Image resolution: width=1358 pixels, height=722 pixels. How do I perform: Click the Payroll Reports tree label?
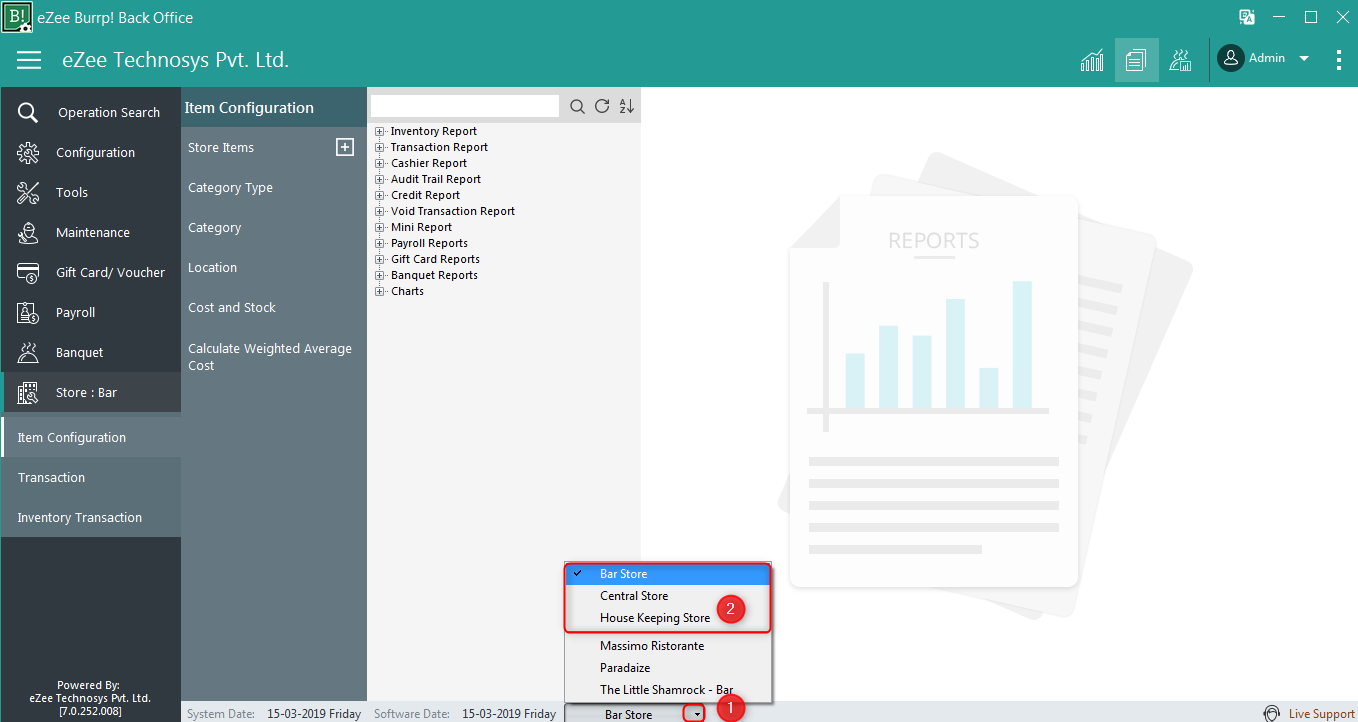tap(429, 243)
